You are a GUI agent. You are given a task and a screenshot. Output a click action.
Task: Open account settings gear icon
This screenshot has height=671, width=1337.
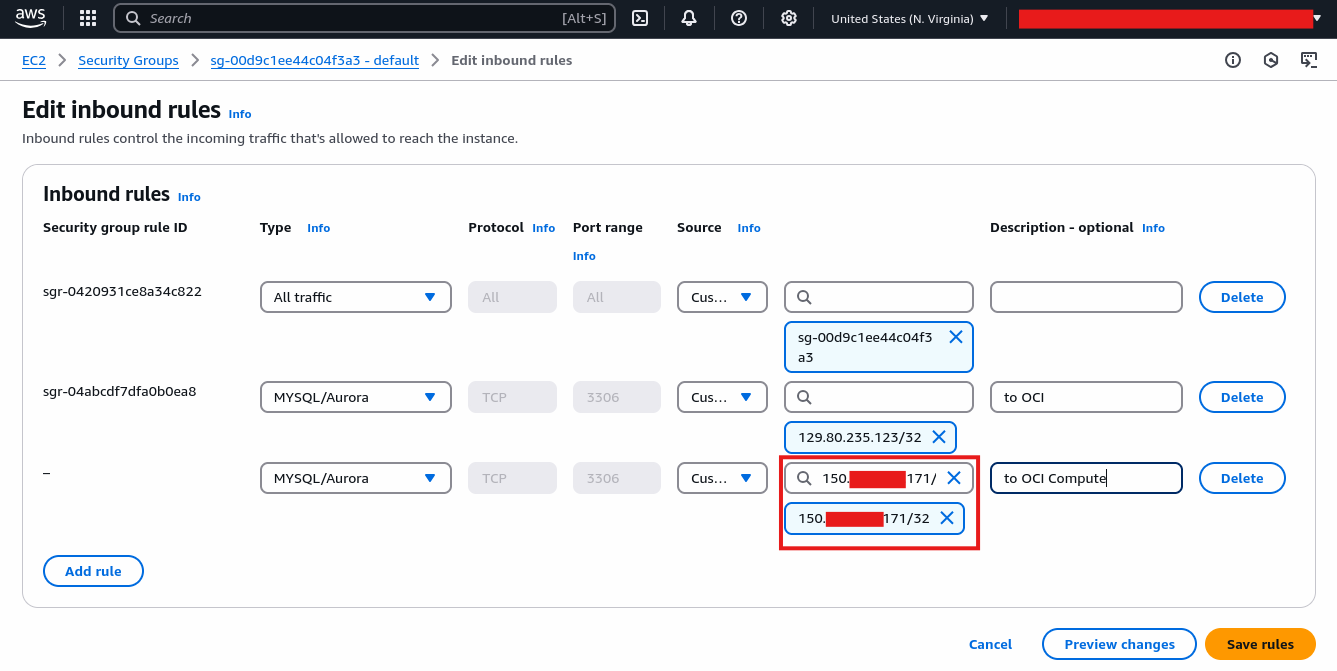(788, 17)
